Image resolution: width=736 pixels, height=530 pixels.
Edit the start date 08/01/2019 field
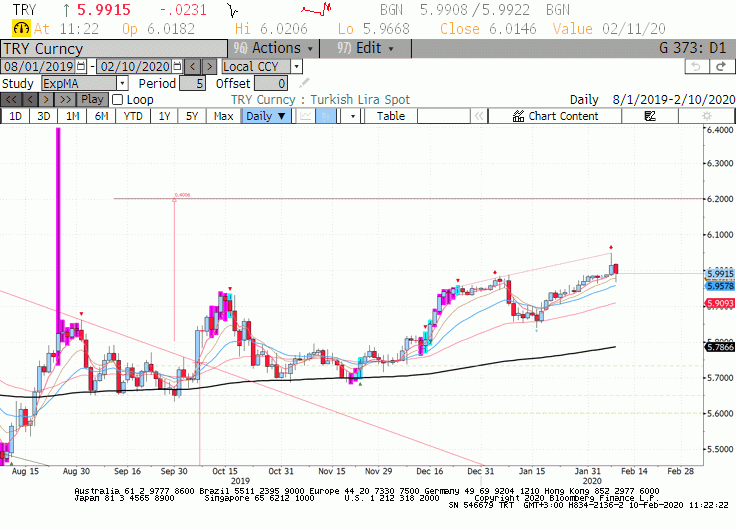click(39, 66)
